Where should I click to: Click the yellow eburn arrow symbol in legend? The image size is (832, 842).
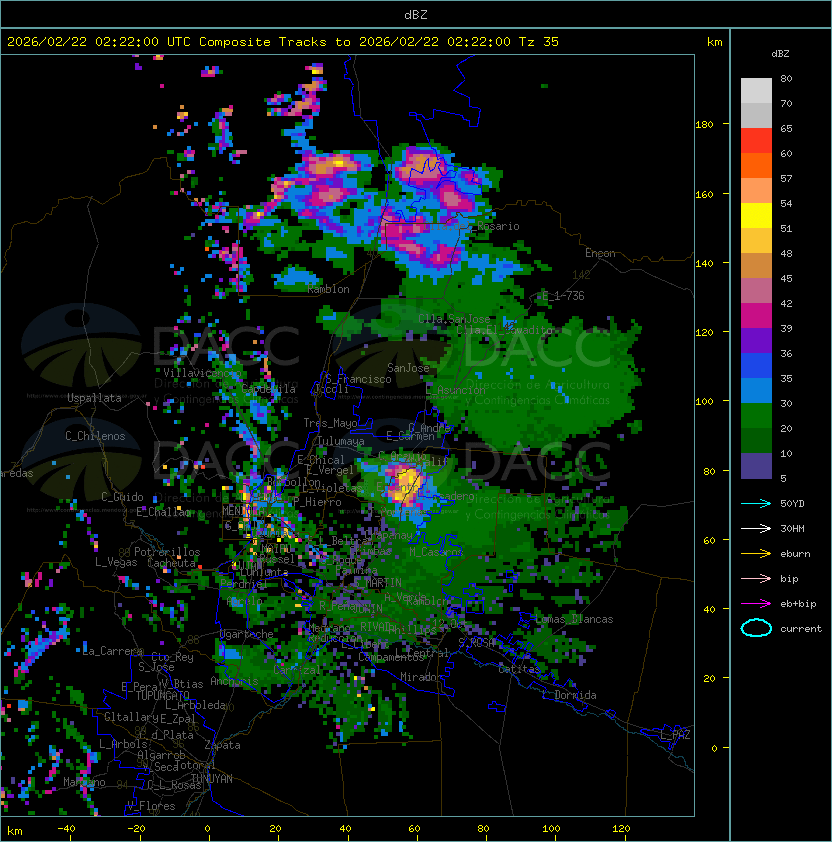[756, 554]
